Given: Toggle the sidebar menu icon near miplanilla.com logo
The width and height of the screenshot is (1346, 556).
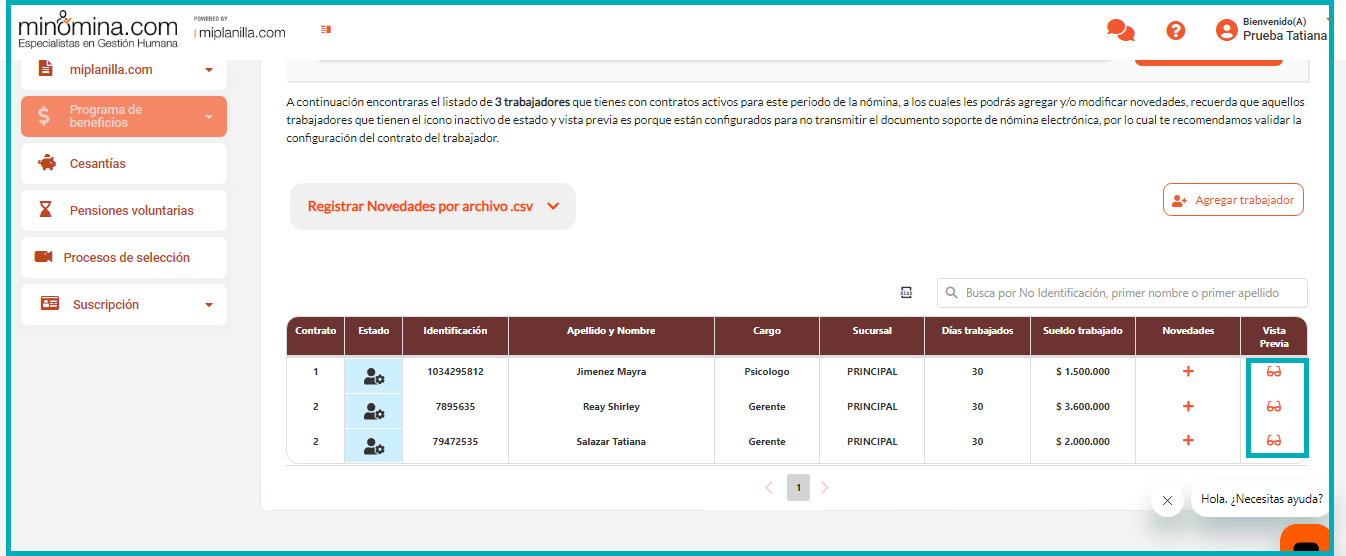Looking at the screenshot, I should click(x=326, y=30).
